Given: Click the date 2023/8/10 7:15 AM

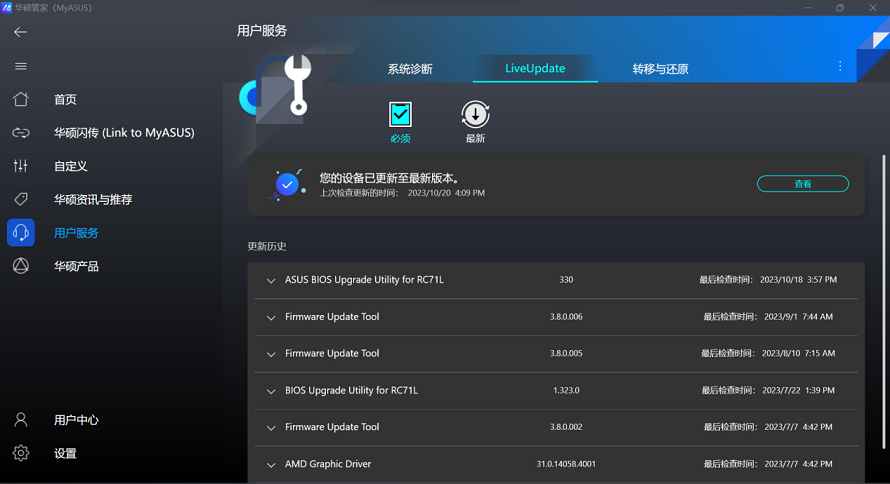Looking at the screenshot, I should click(x=798, y=353).
